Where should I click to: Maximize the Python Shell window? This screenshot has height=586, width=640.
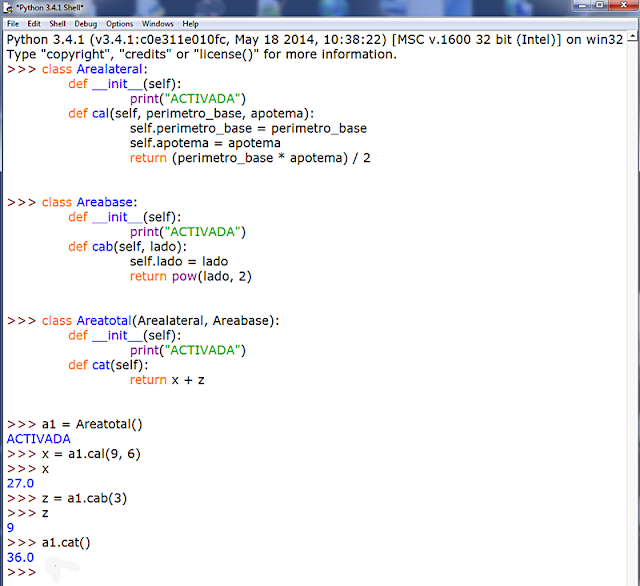point(600,5)
